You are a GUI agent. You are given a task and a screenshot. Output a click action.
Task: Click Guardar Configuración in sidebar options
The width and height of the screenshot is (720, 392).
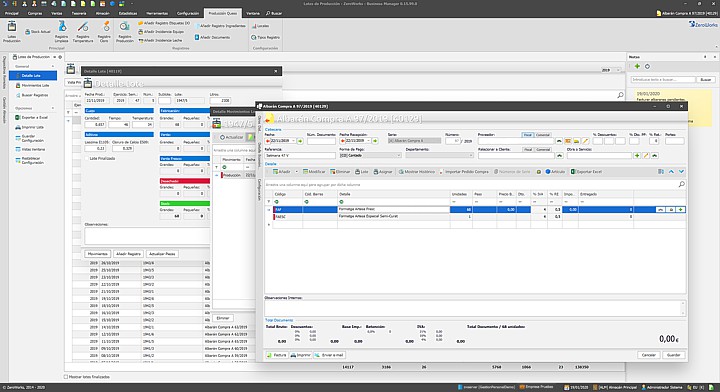[29, 139]
